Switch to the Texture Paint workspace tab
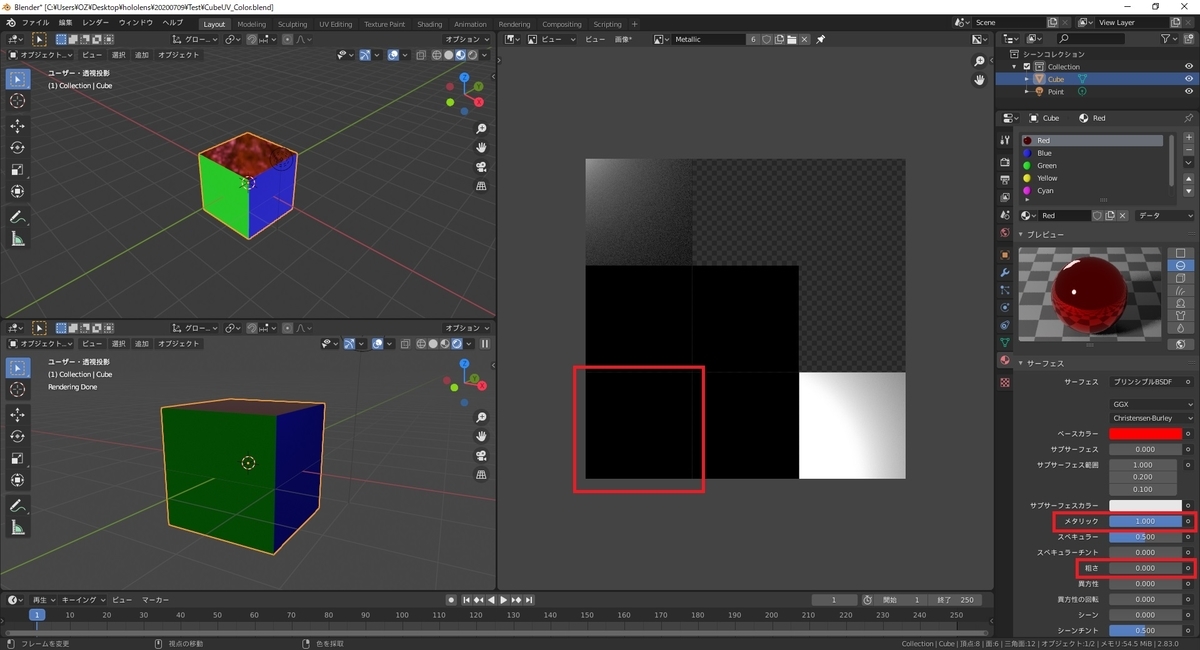Viewport: 1200px width, 650px height. pos(385,24)
